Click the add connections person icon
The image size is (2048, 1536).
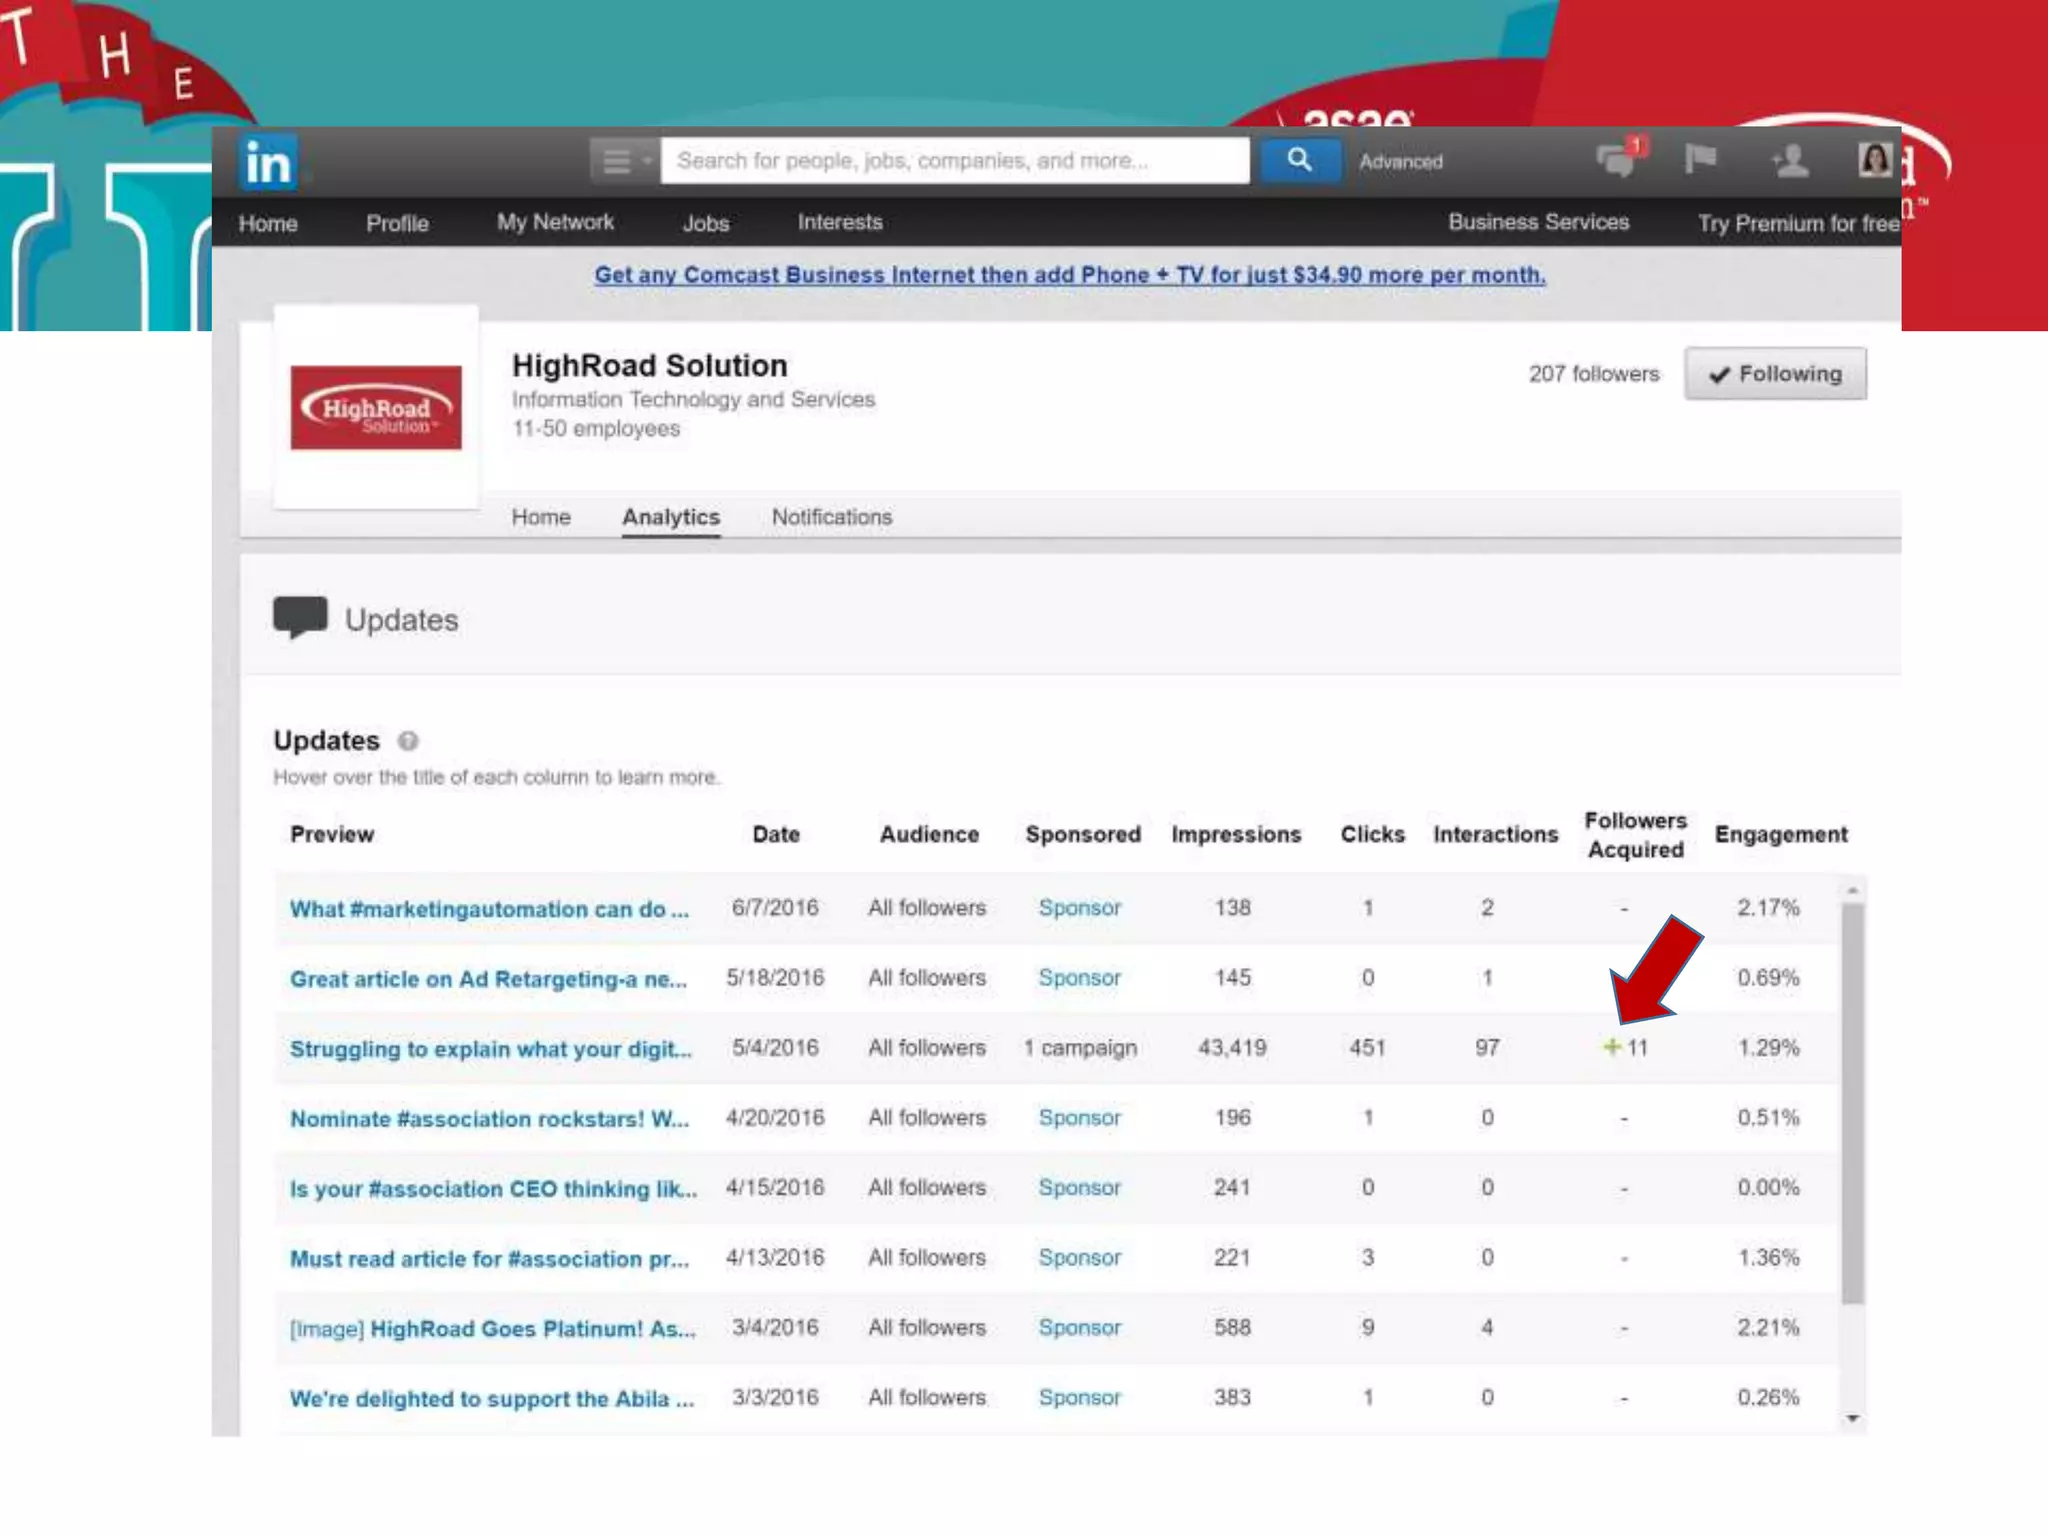coord(1789,160)
